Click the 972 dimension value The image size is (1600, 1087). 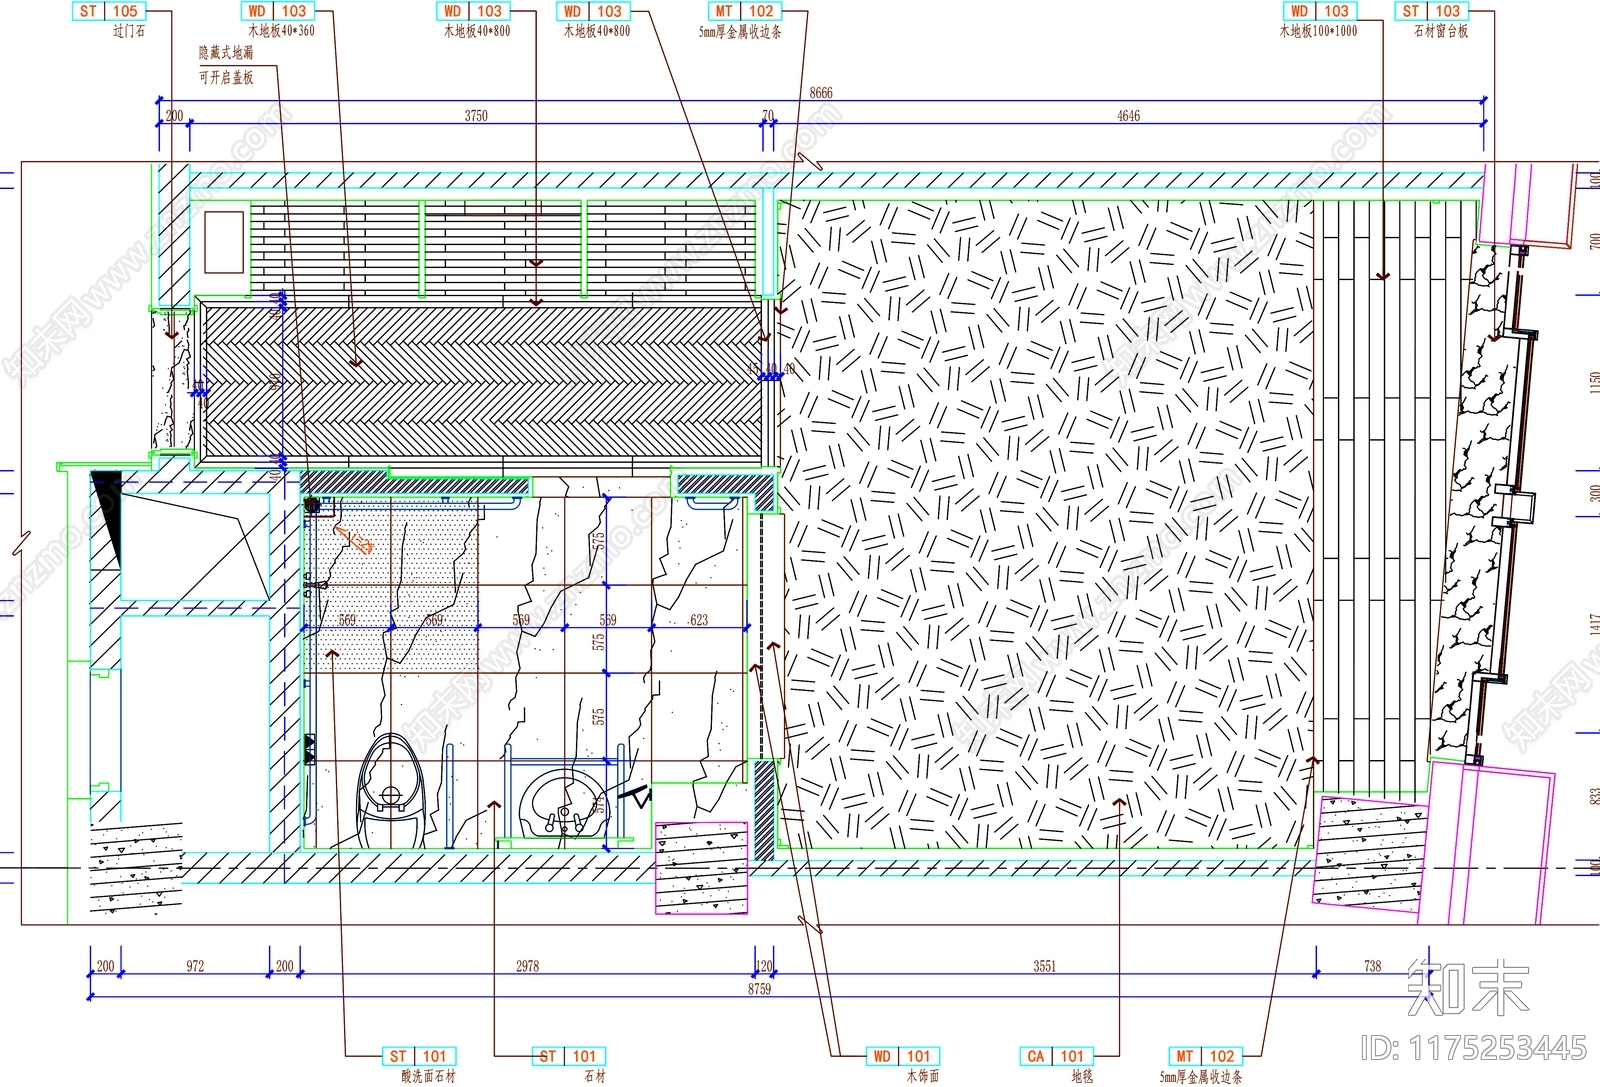tap(195, 966)
